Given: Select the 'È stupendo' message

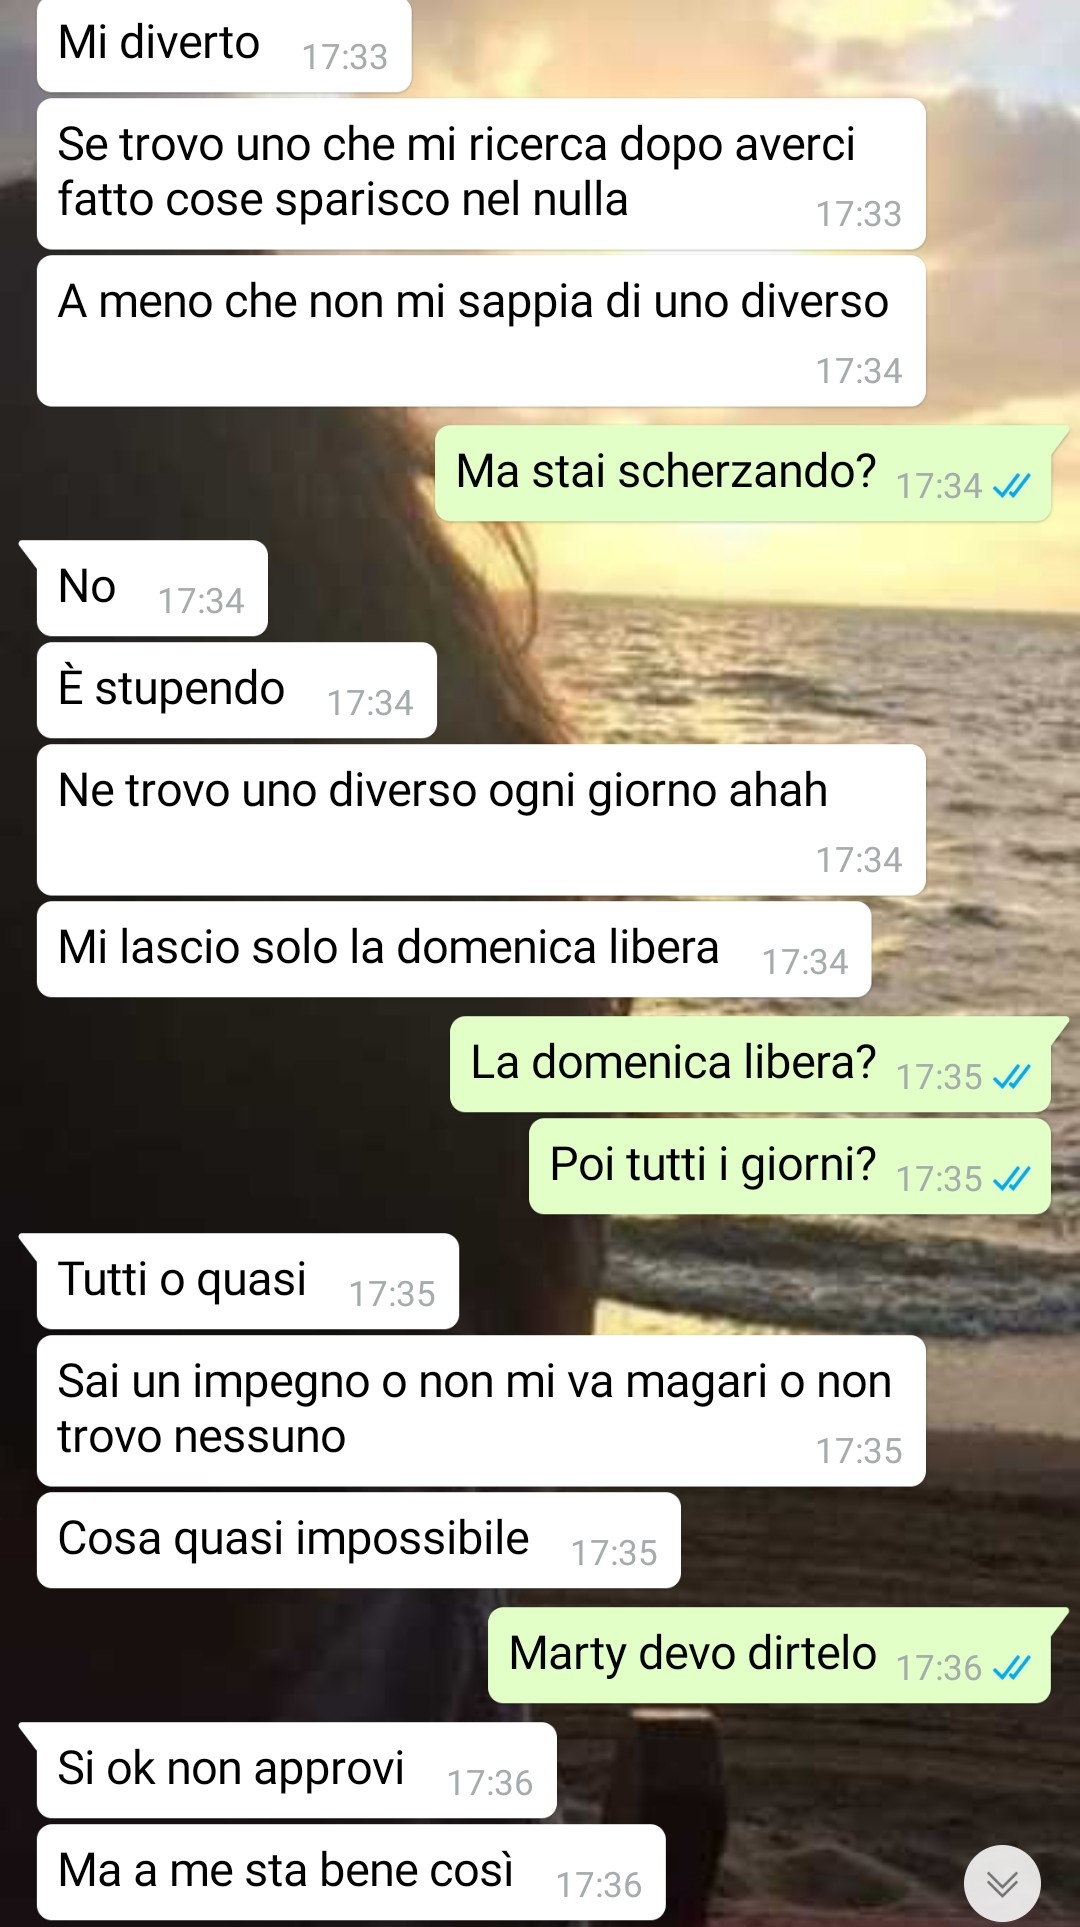Looking at the screenshot, I should tap(237, 690).
